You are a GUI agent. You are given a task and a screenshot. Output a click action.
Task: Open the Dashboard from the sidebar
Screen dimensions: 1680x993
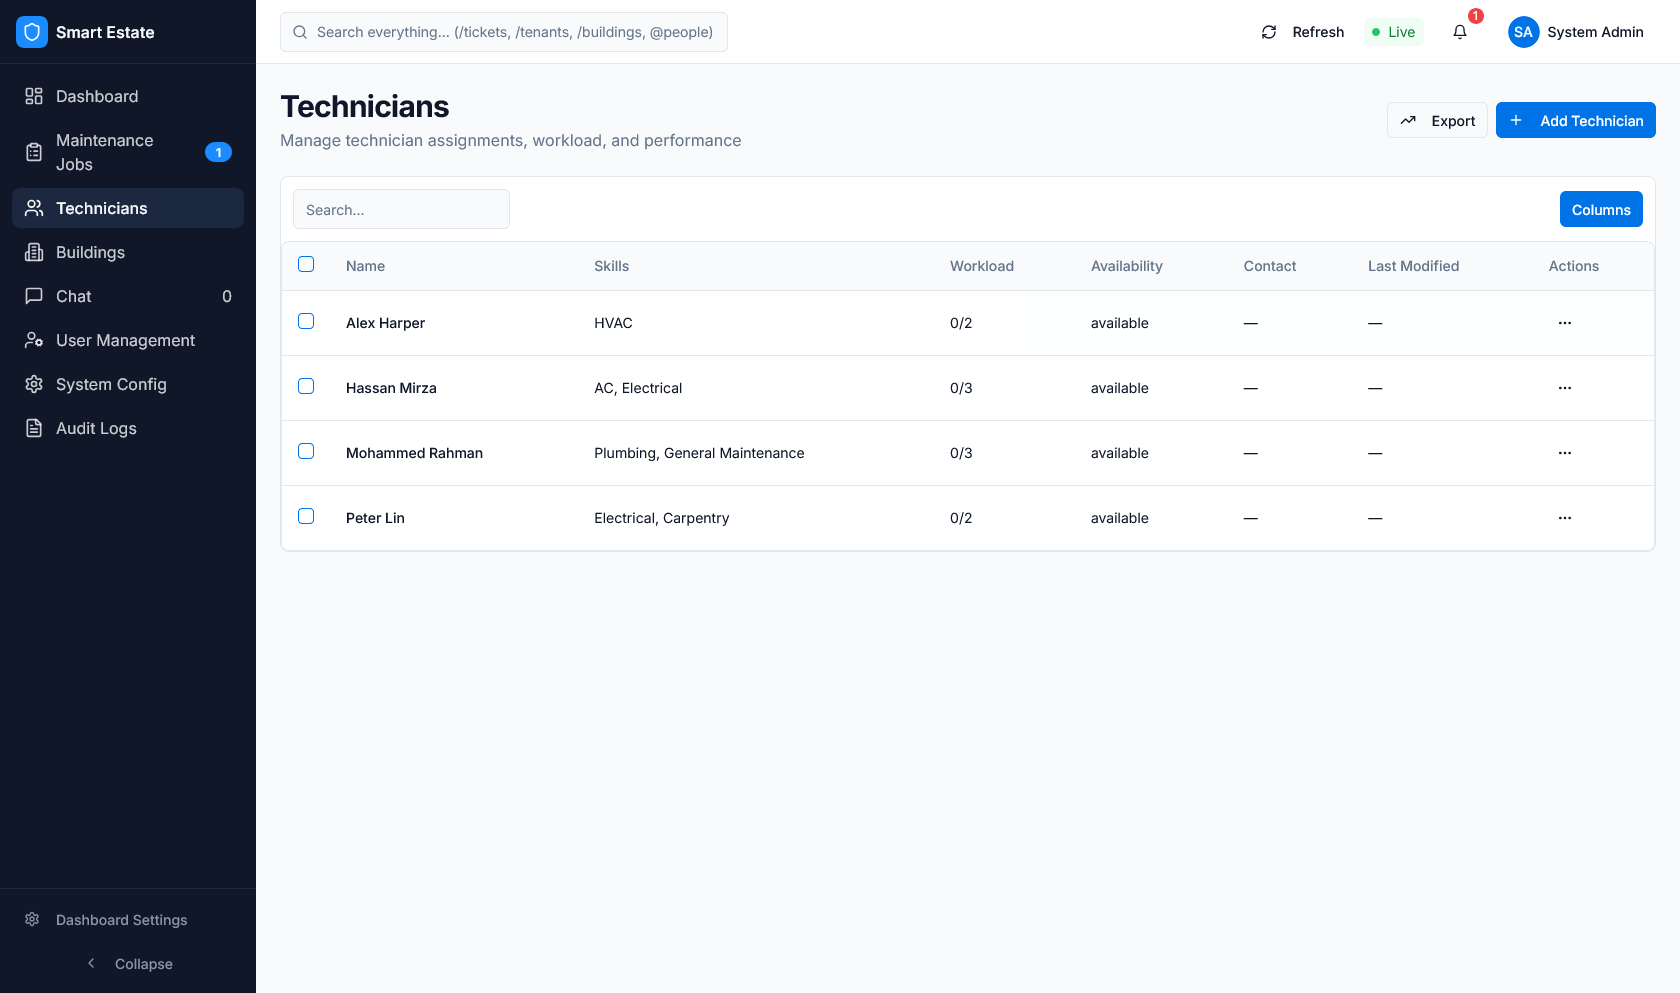click(33, 96)
